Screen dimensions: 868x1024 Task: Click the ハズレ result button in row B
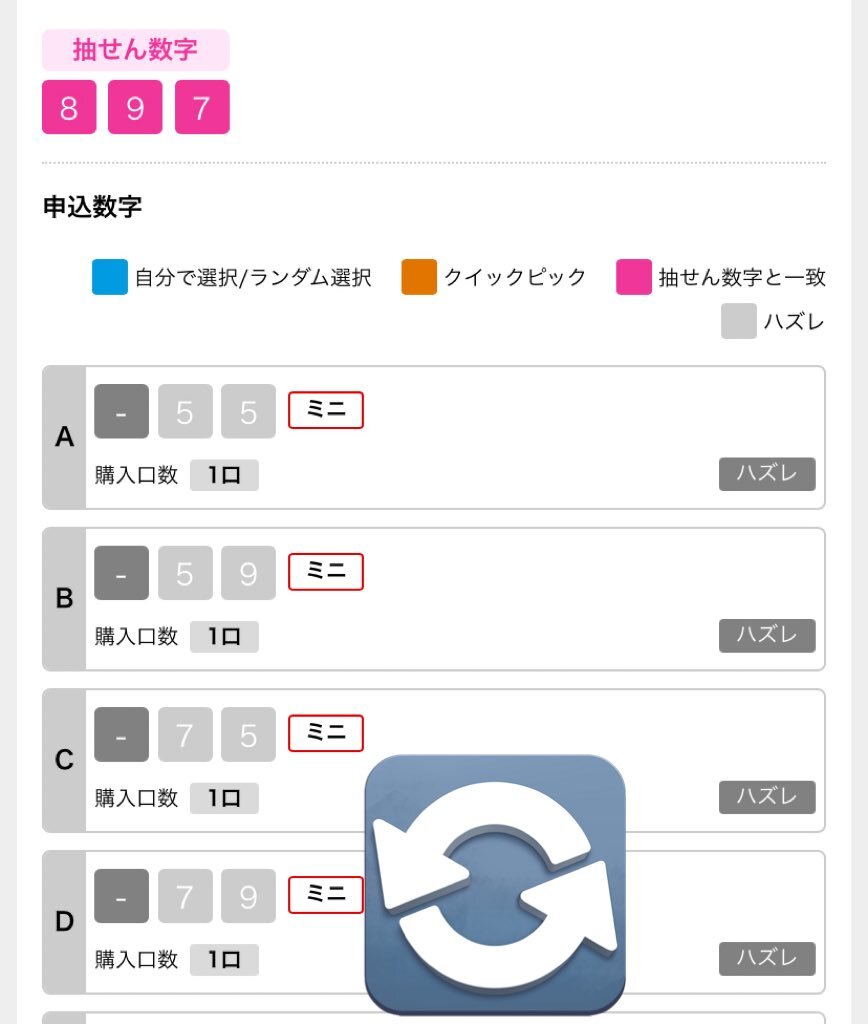pyautogui.click(x=767, y=636)
